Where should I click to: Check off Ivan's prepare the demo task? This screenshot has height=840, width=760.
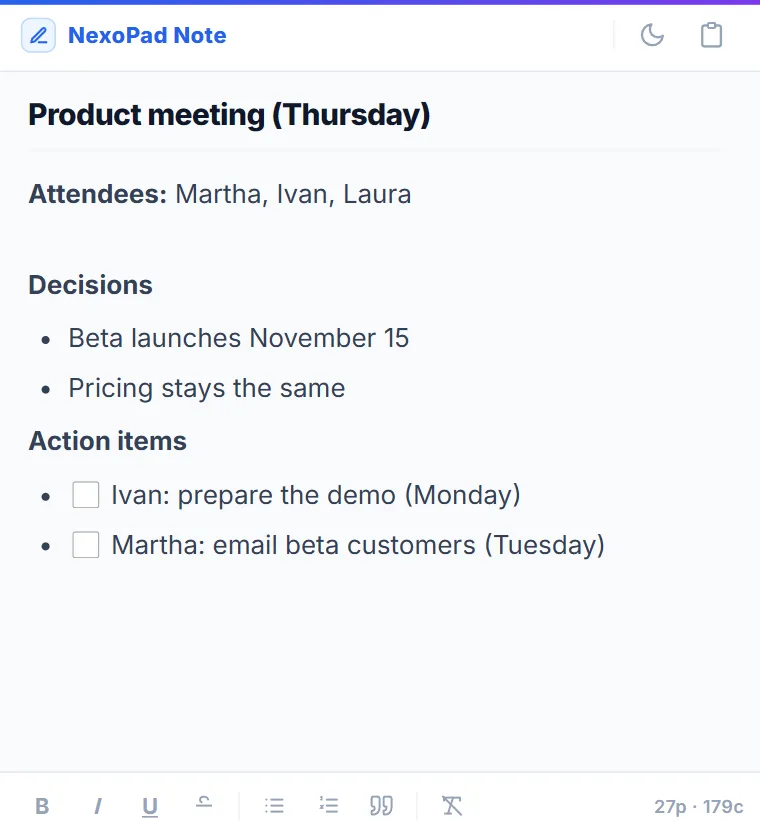click(x=86, y=494)
